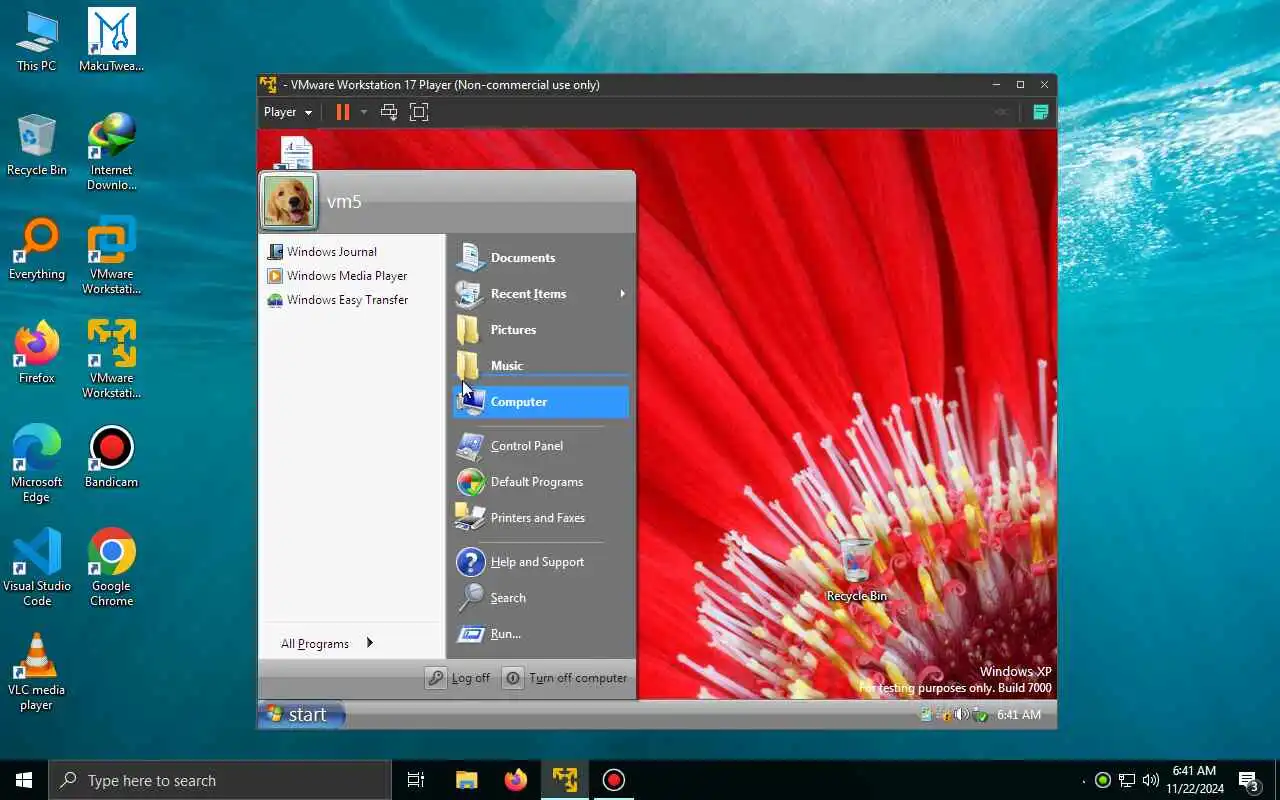
Task: Click host volume icon in system tray
Action: [x=1150, y=780]
